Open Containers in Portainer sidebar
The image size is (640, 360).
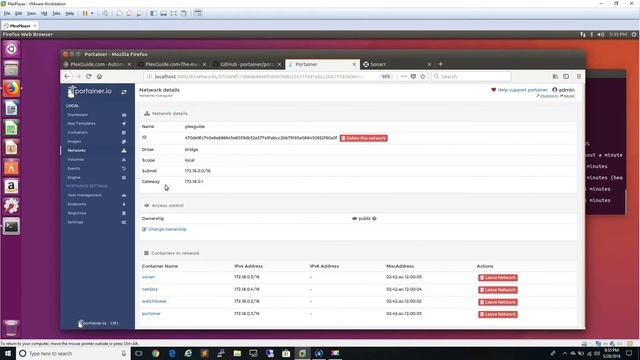coord(78,133)
